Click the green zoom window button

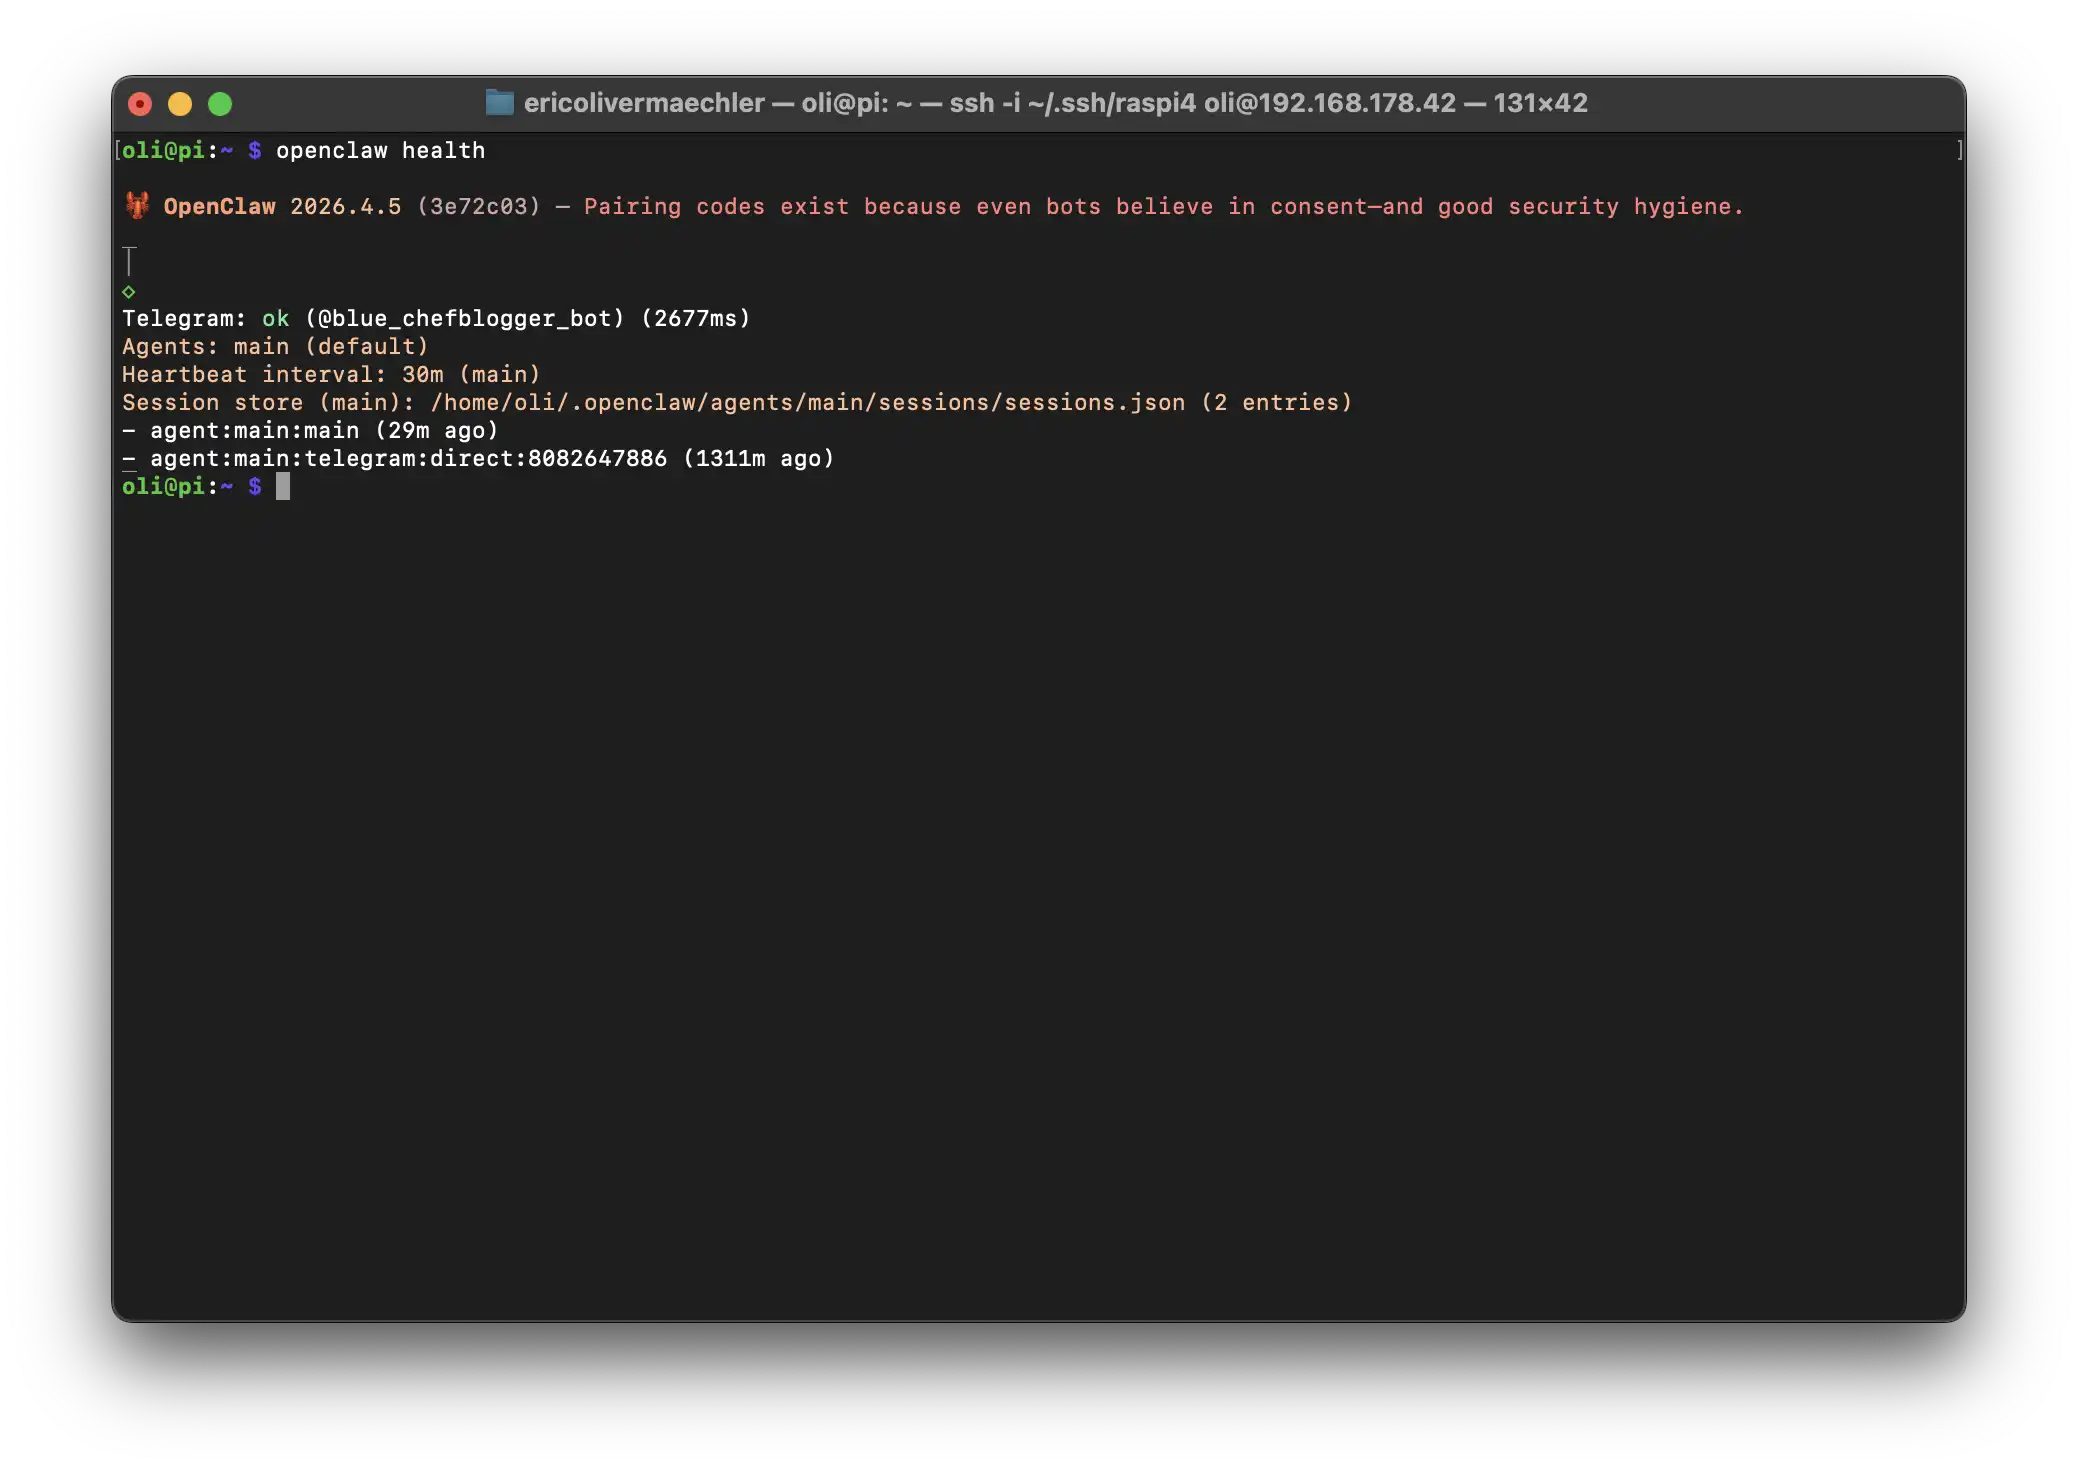point(220,104)
